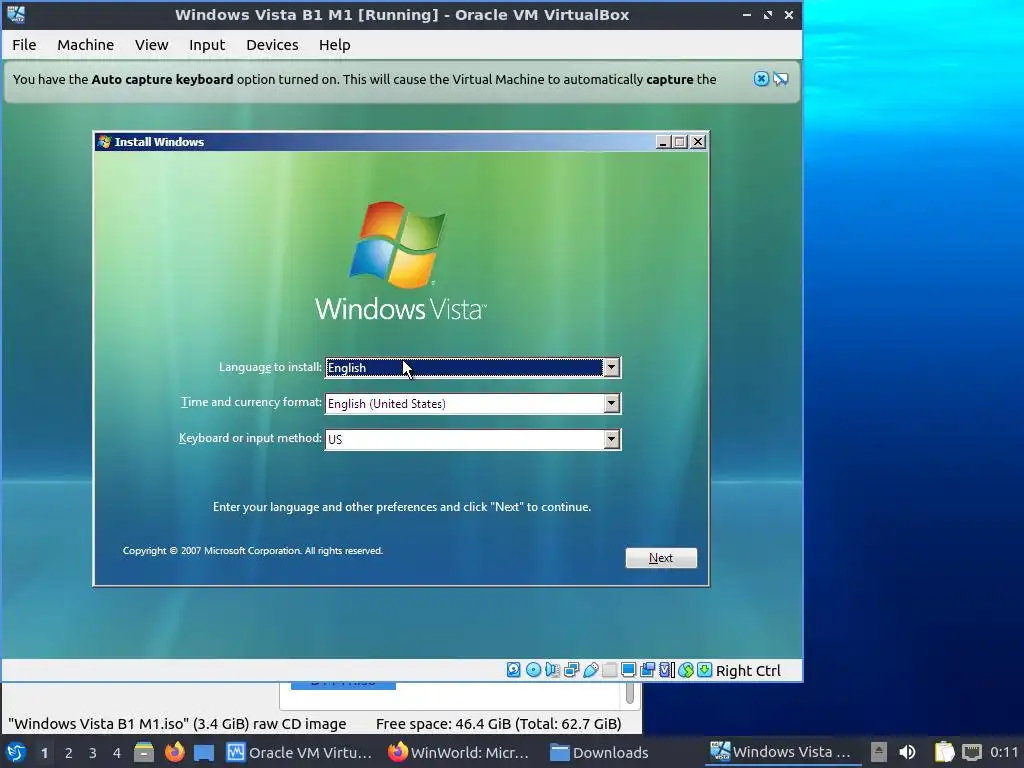Switch to workspace 1
The image size is (1024, 768).
pos(44,753)
